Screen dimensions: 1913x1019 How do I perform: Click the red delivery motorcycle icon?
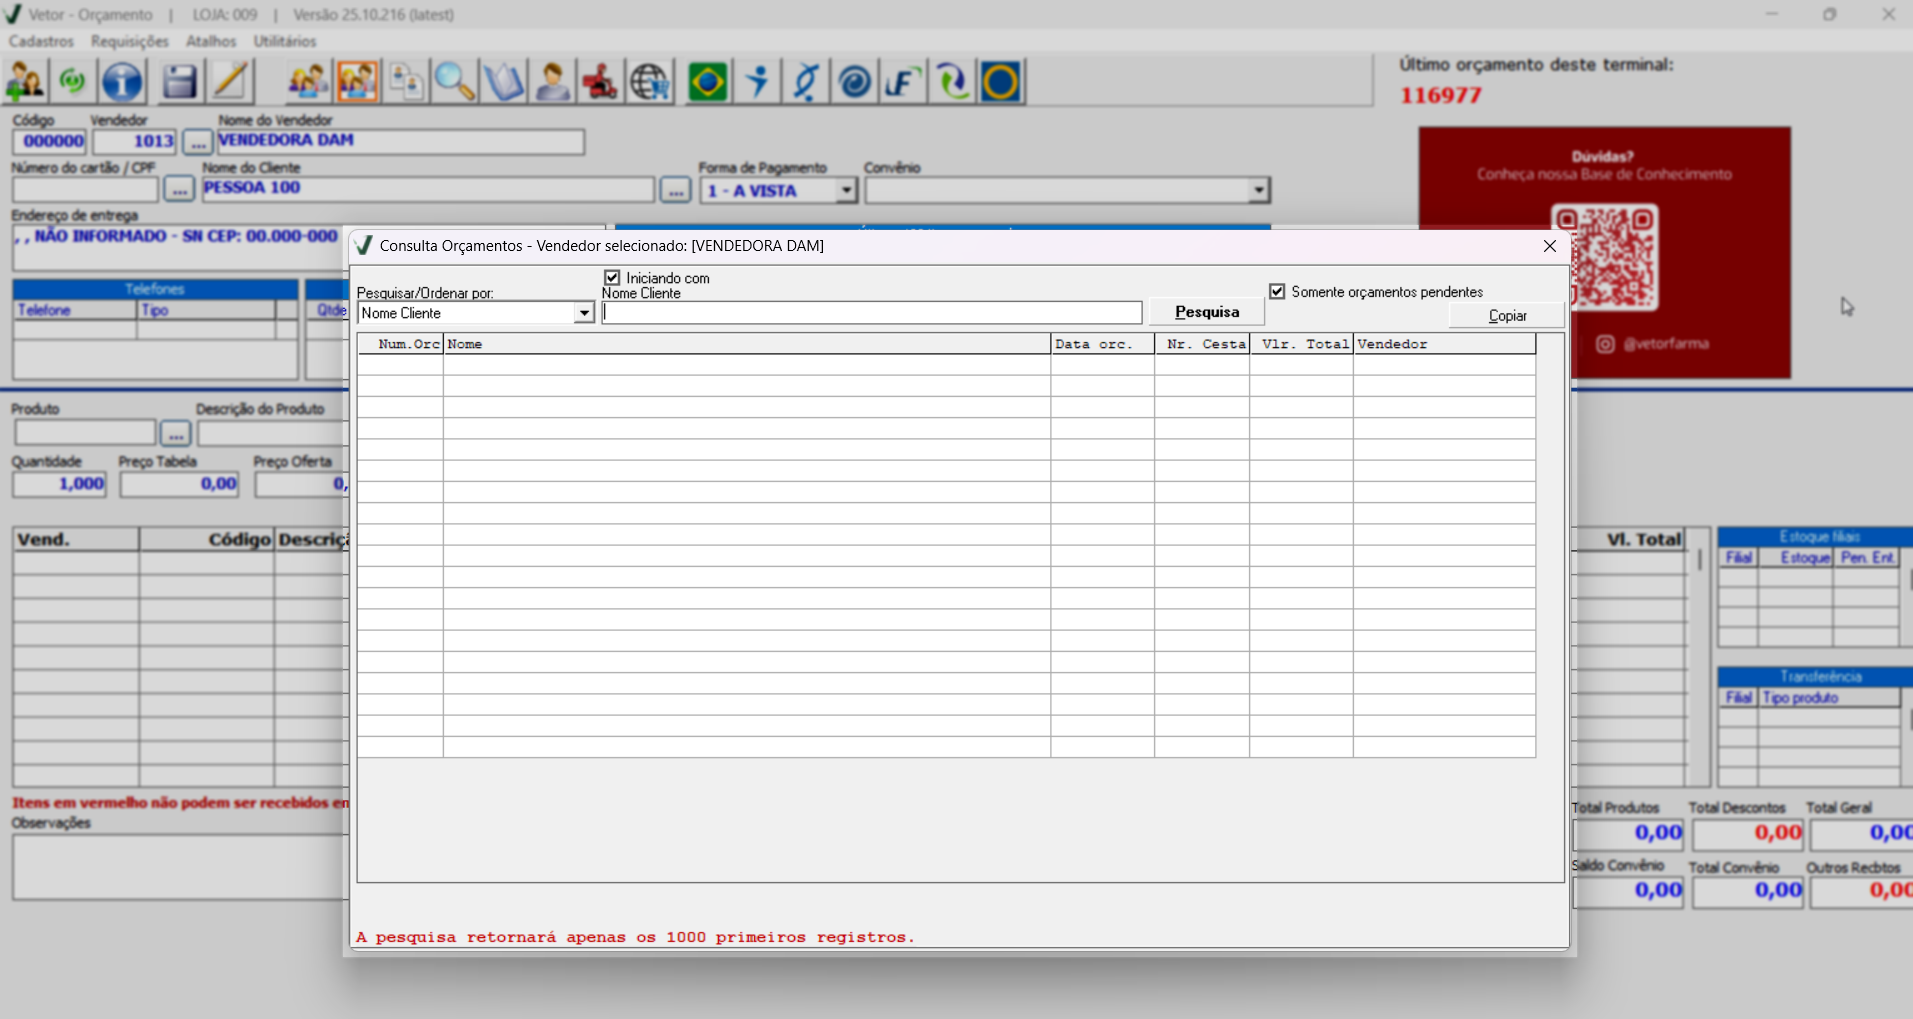coord(600,82)
